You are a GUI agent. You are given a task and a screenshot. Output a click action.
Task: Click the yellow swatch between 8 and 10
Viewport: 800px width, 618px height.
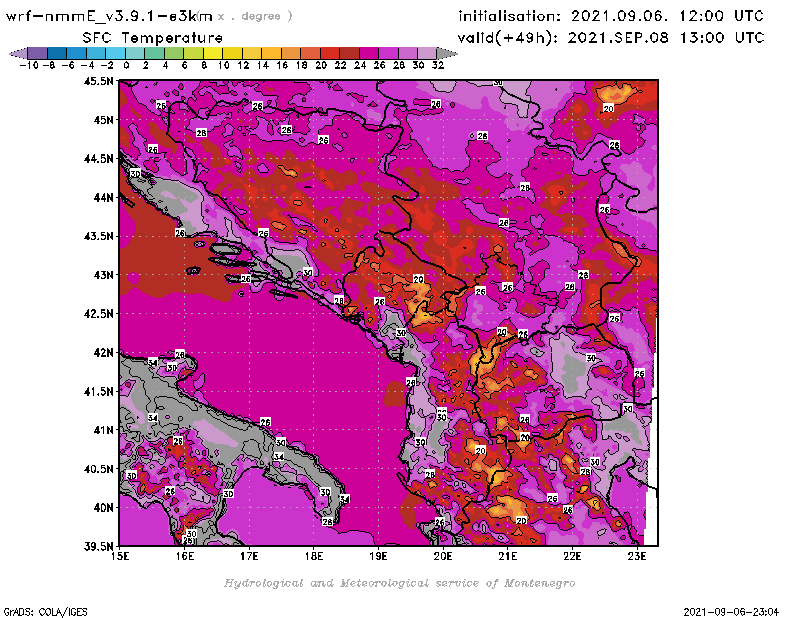pyautogui.click(x=212, y=53)
